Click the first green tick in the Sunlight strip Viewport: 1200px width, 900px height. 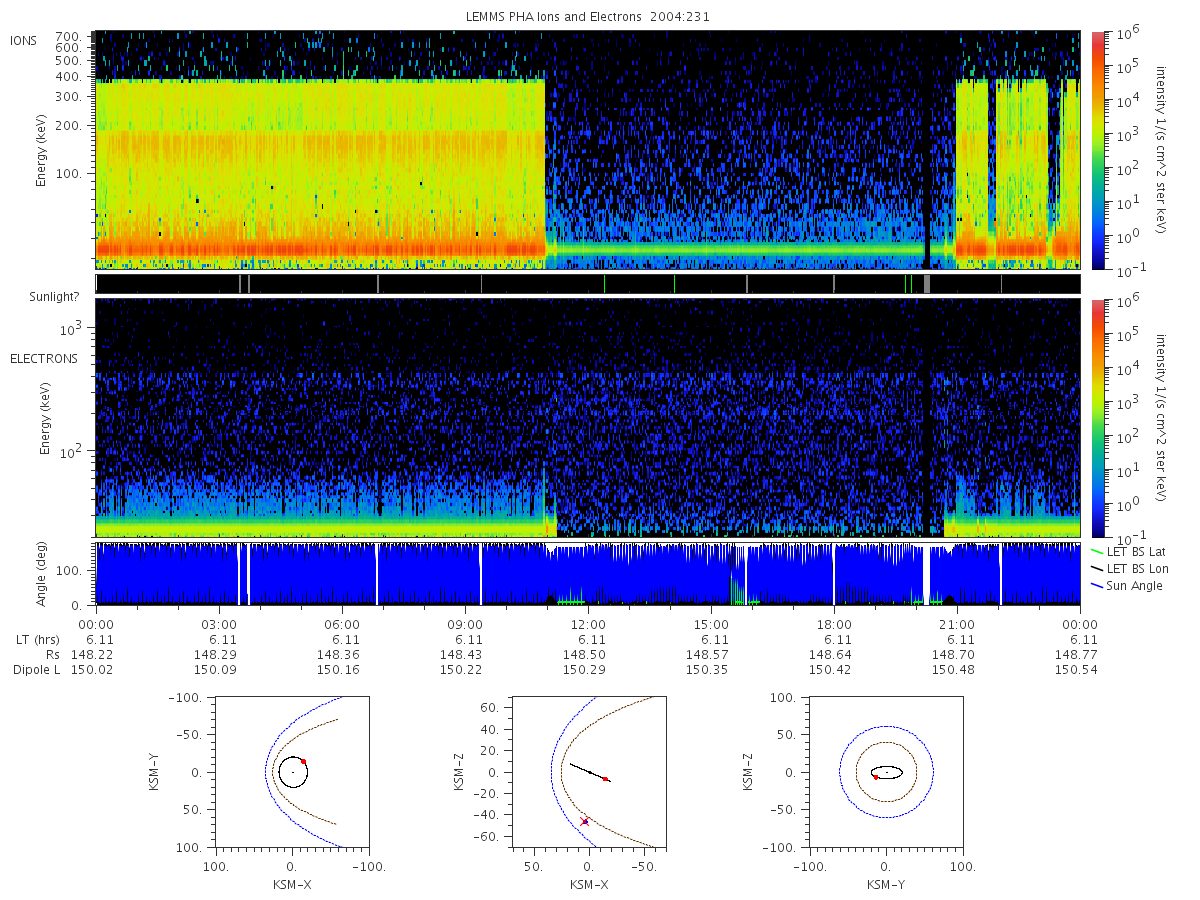(x=605, y=284)
